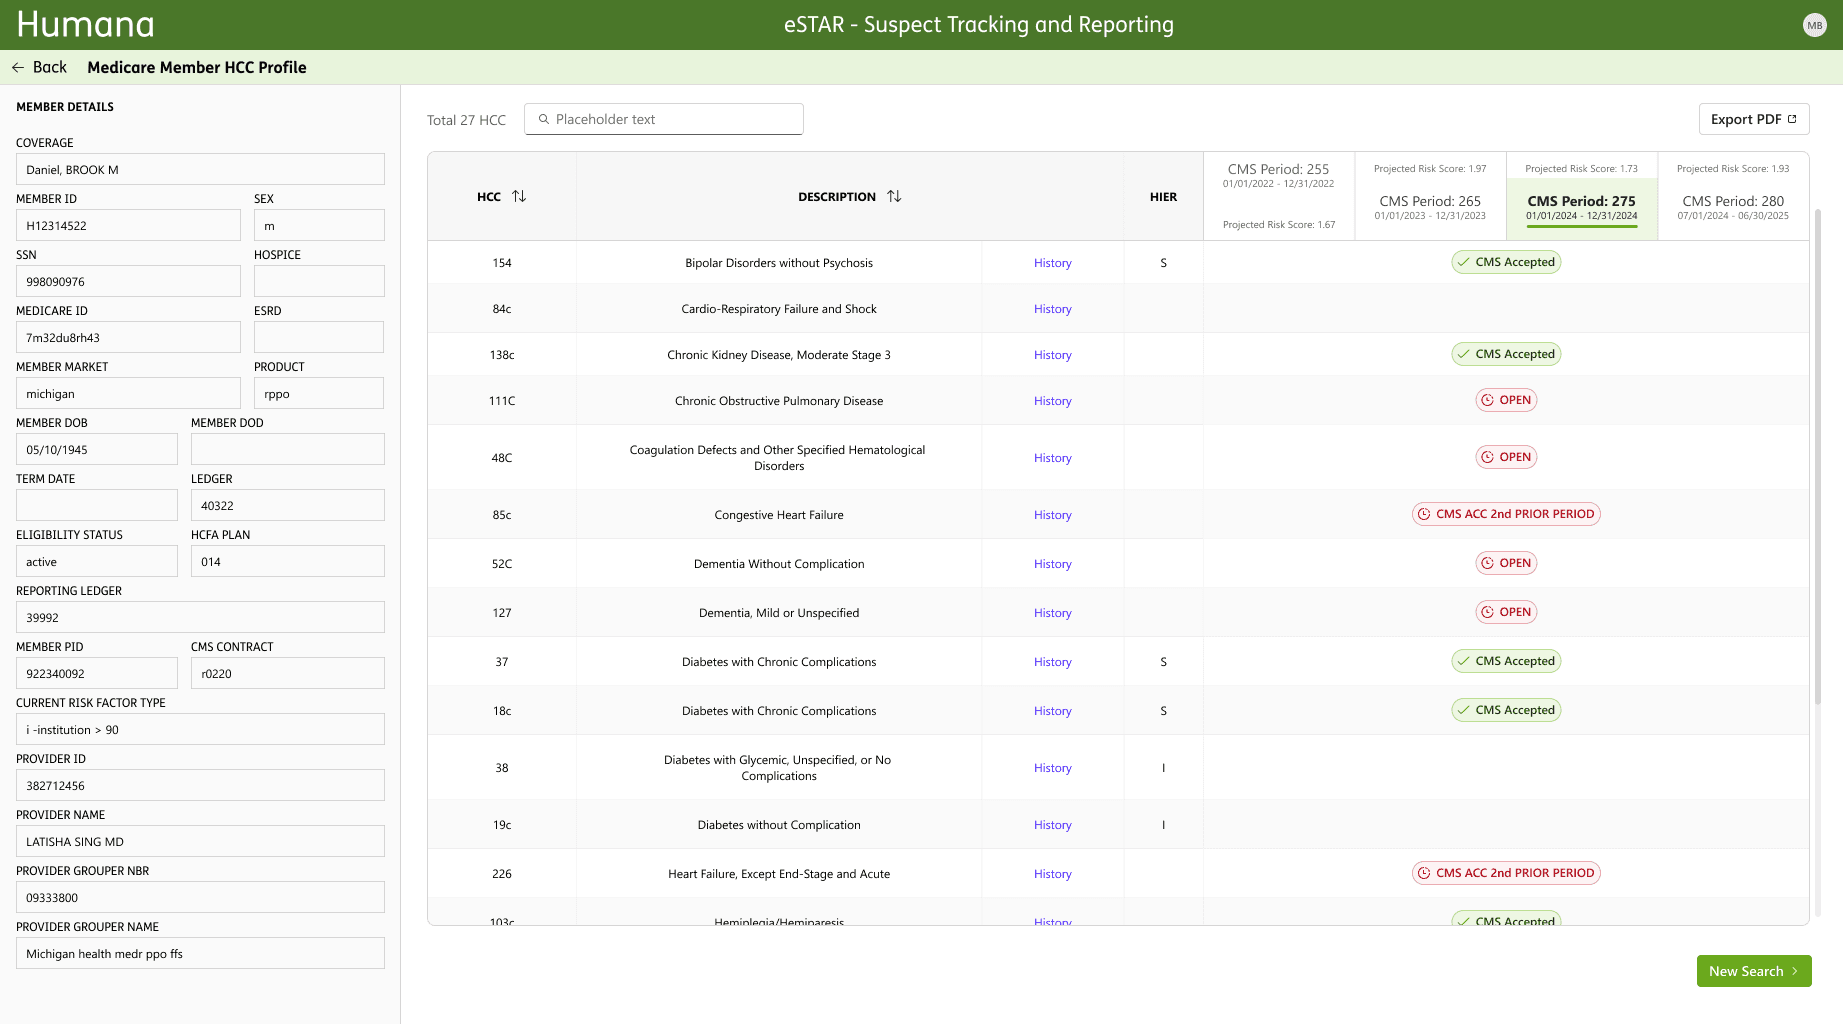Click the HCC search placeholder field
The image size is (1843, 1024).
[664, 119]
